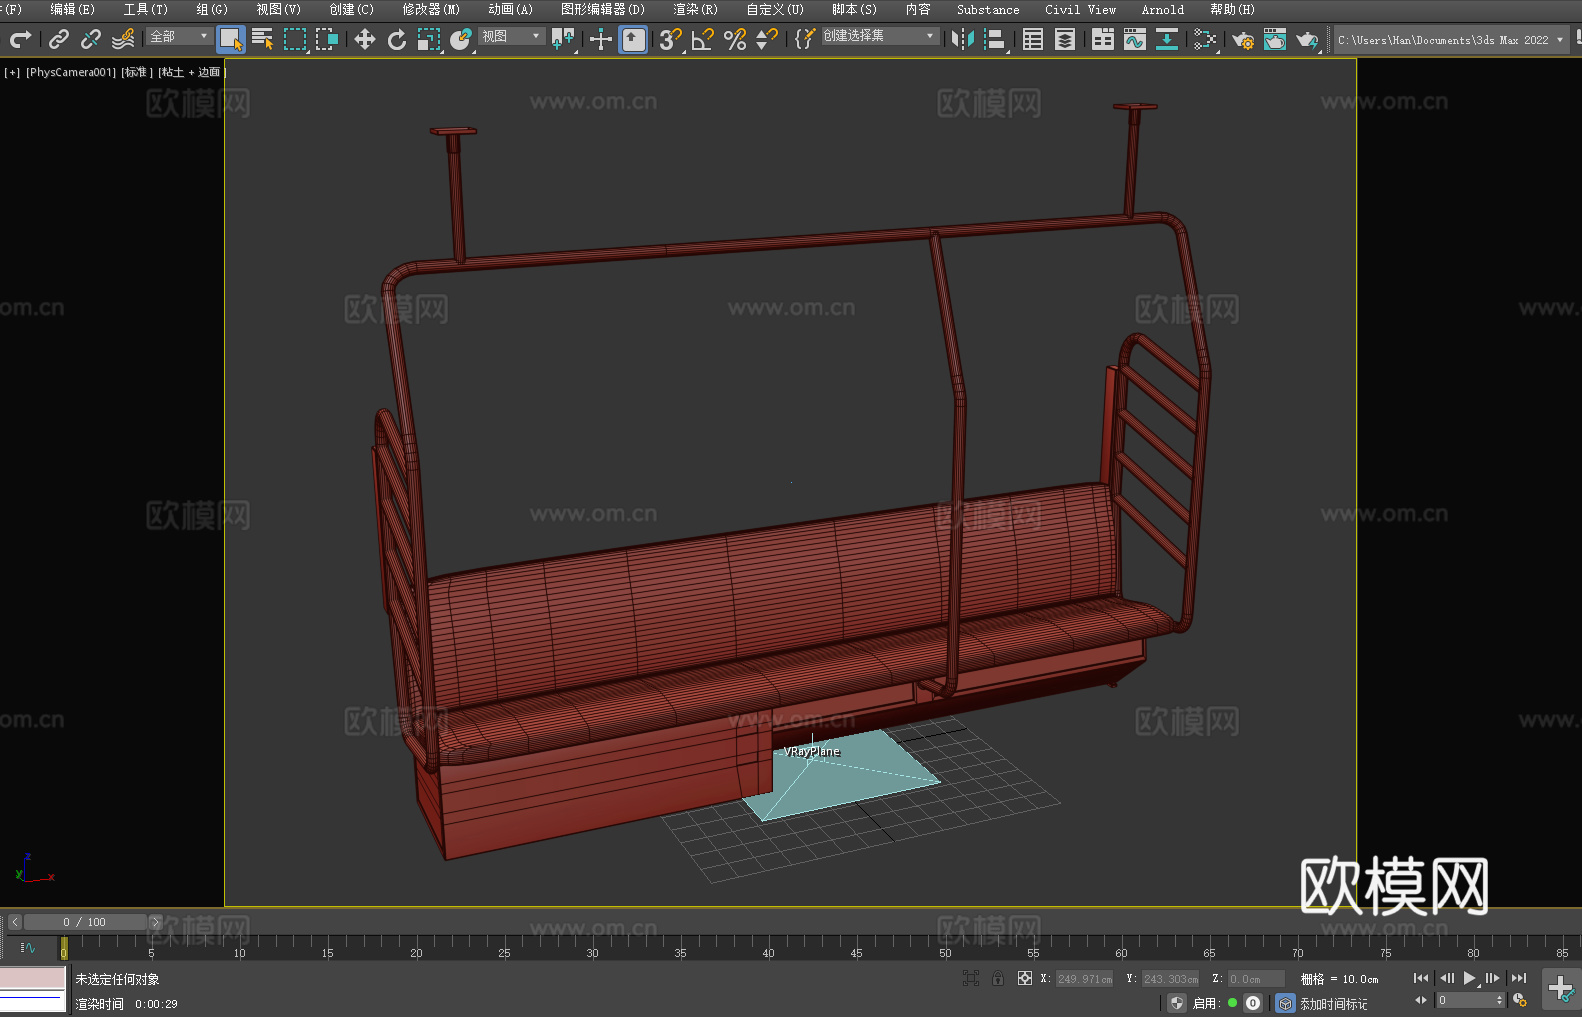
Task: Open project path dropdown
Action: point(1451,40)
